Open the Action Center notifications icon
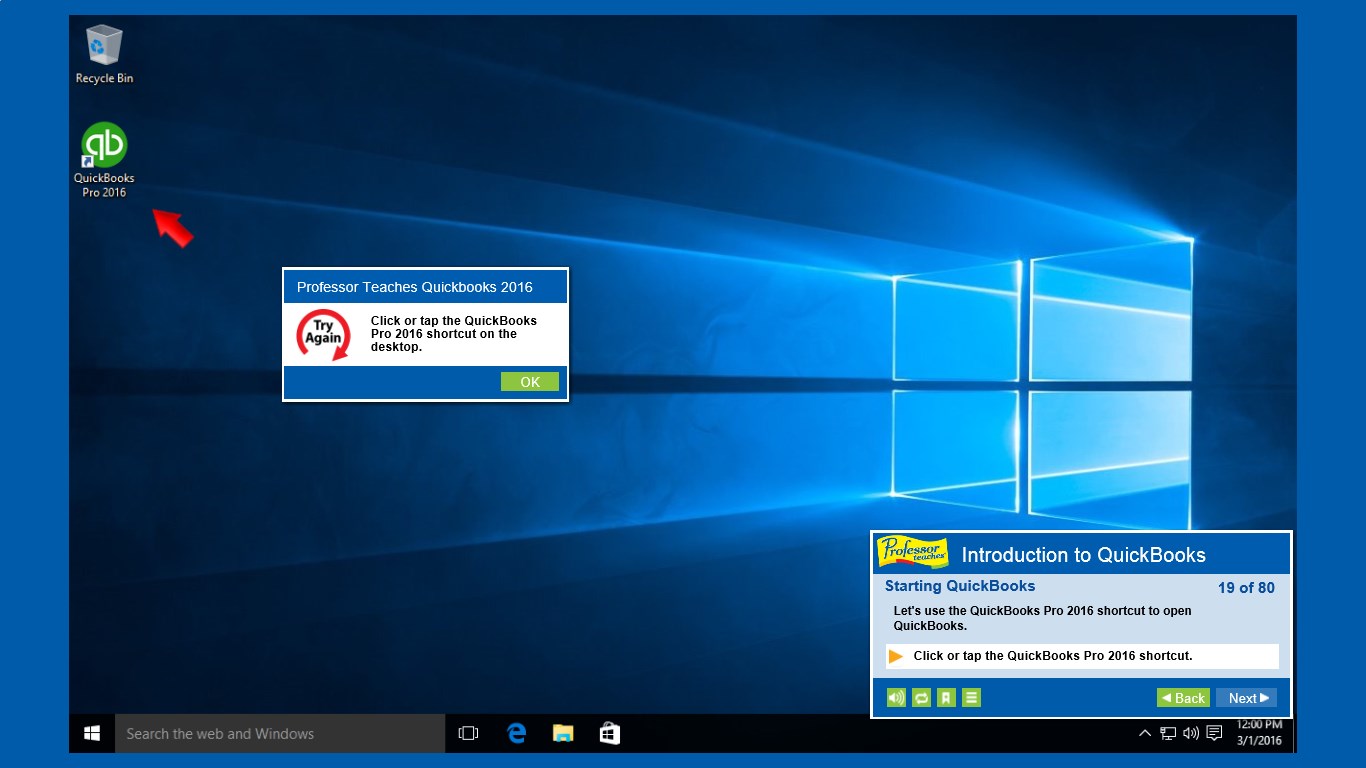Viewport: 1366px width, 768px height. [x=1215, y=733]
